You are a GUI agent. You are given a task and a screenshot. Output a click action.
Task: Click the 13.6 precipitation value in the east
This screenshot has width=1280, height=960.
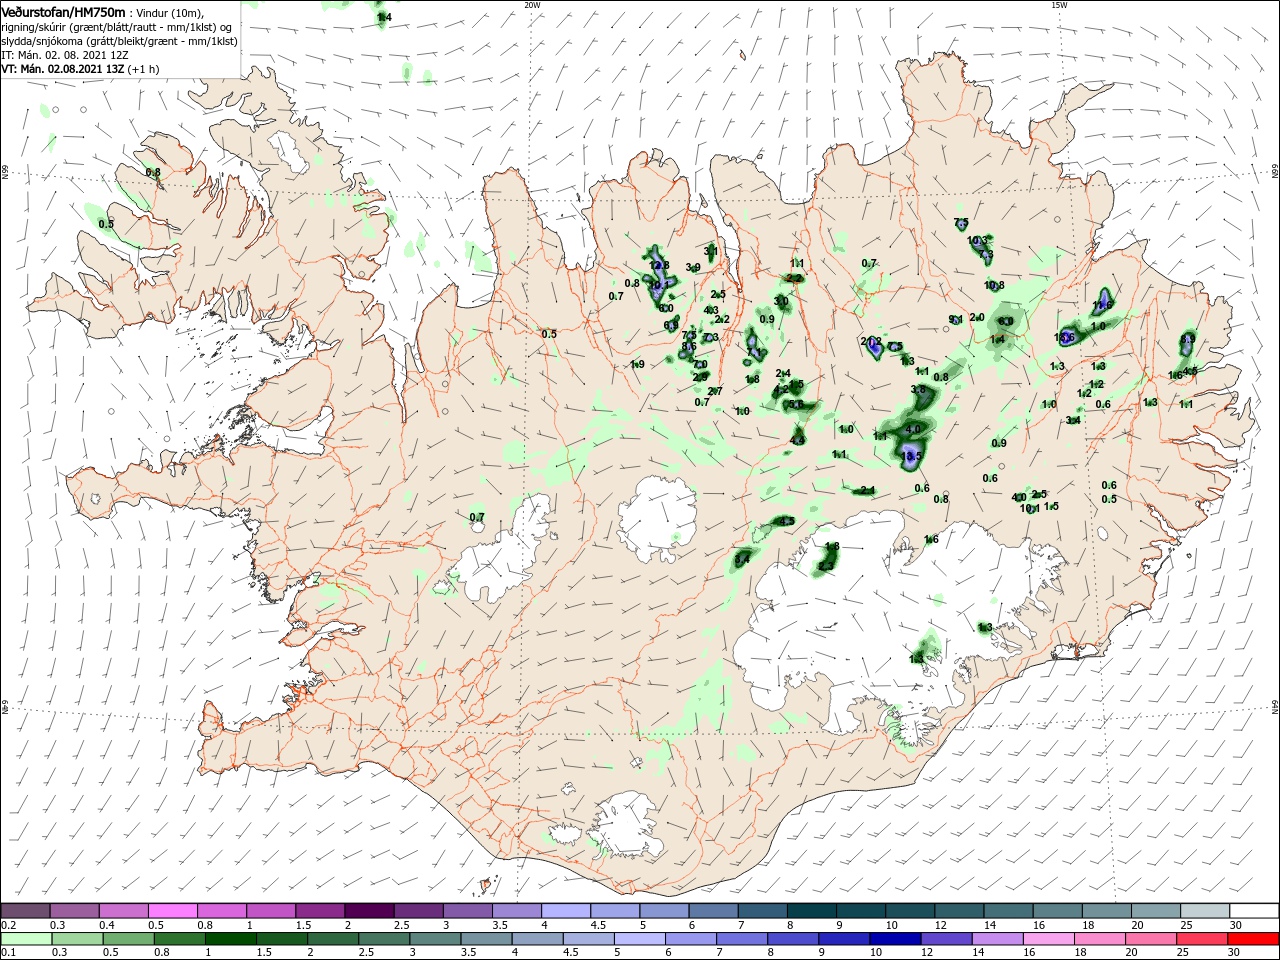(x=1064, y=338)
